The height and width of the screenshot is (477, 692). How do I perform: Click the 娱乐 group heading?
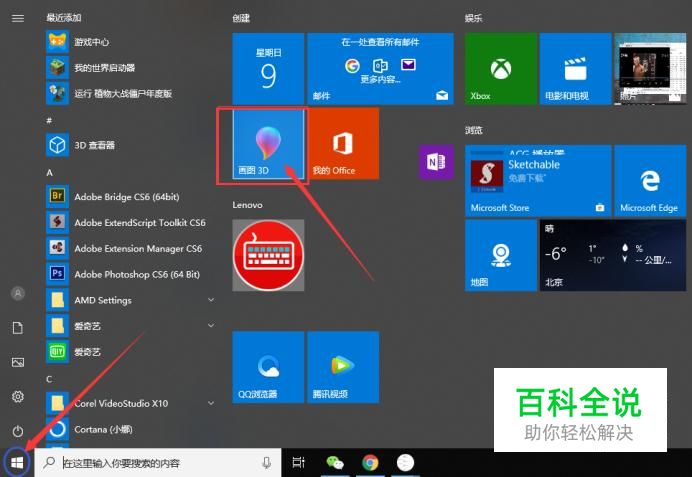coord(474,18)
